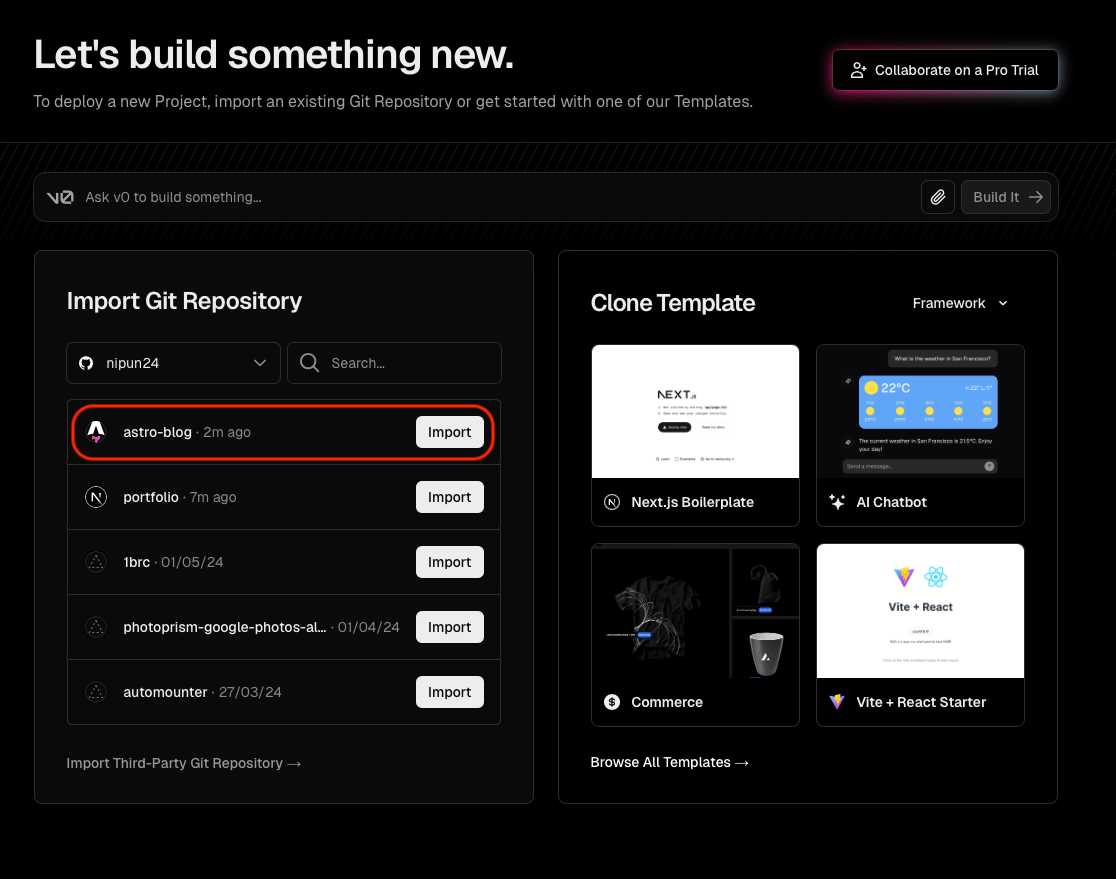
Task: Select the Vite + React Starter thumbnail
Action: (920, 611)
